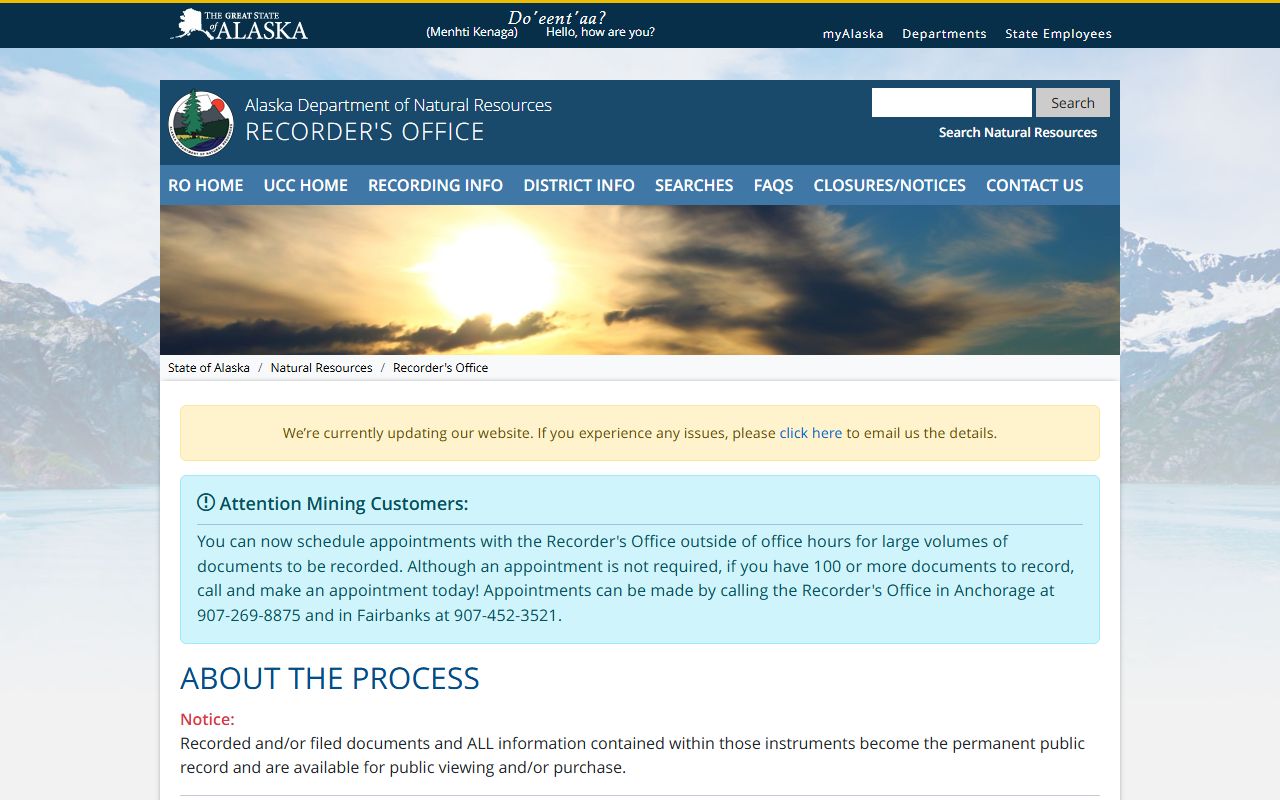
Task: Open the DISTRICT INFO menu
Action: pos(579,185)
